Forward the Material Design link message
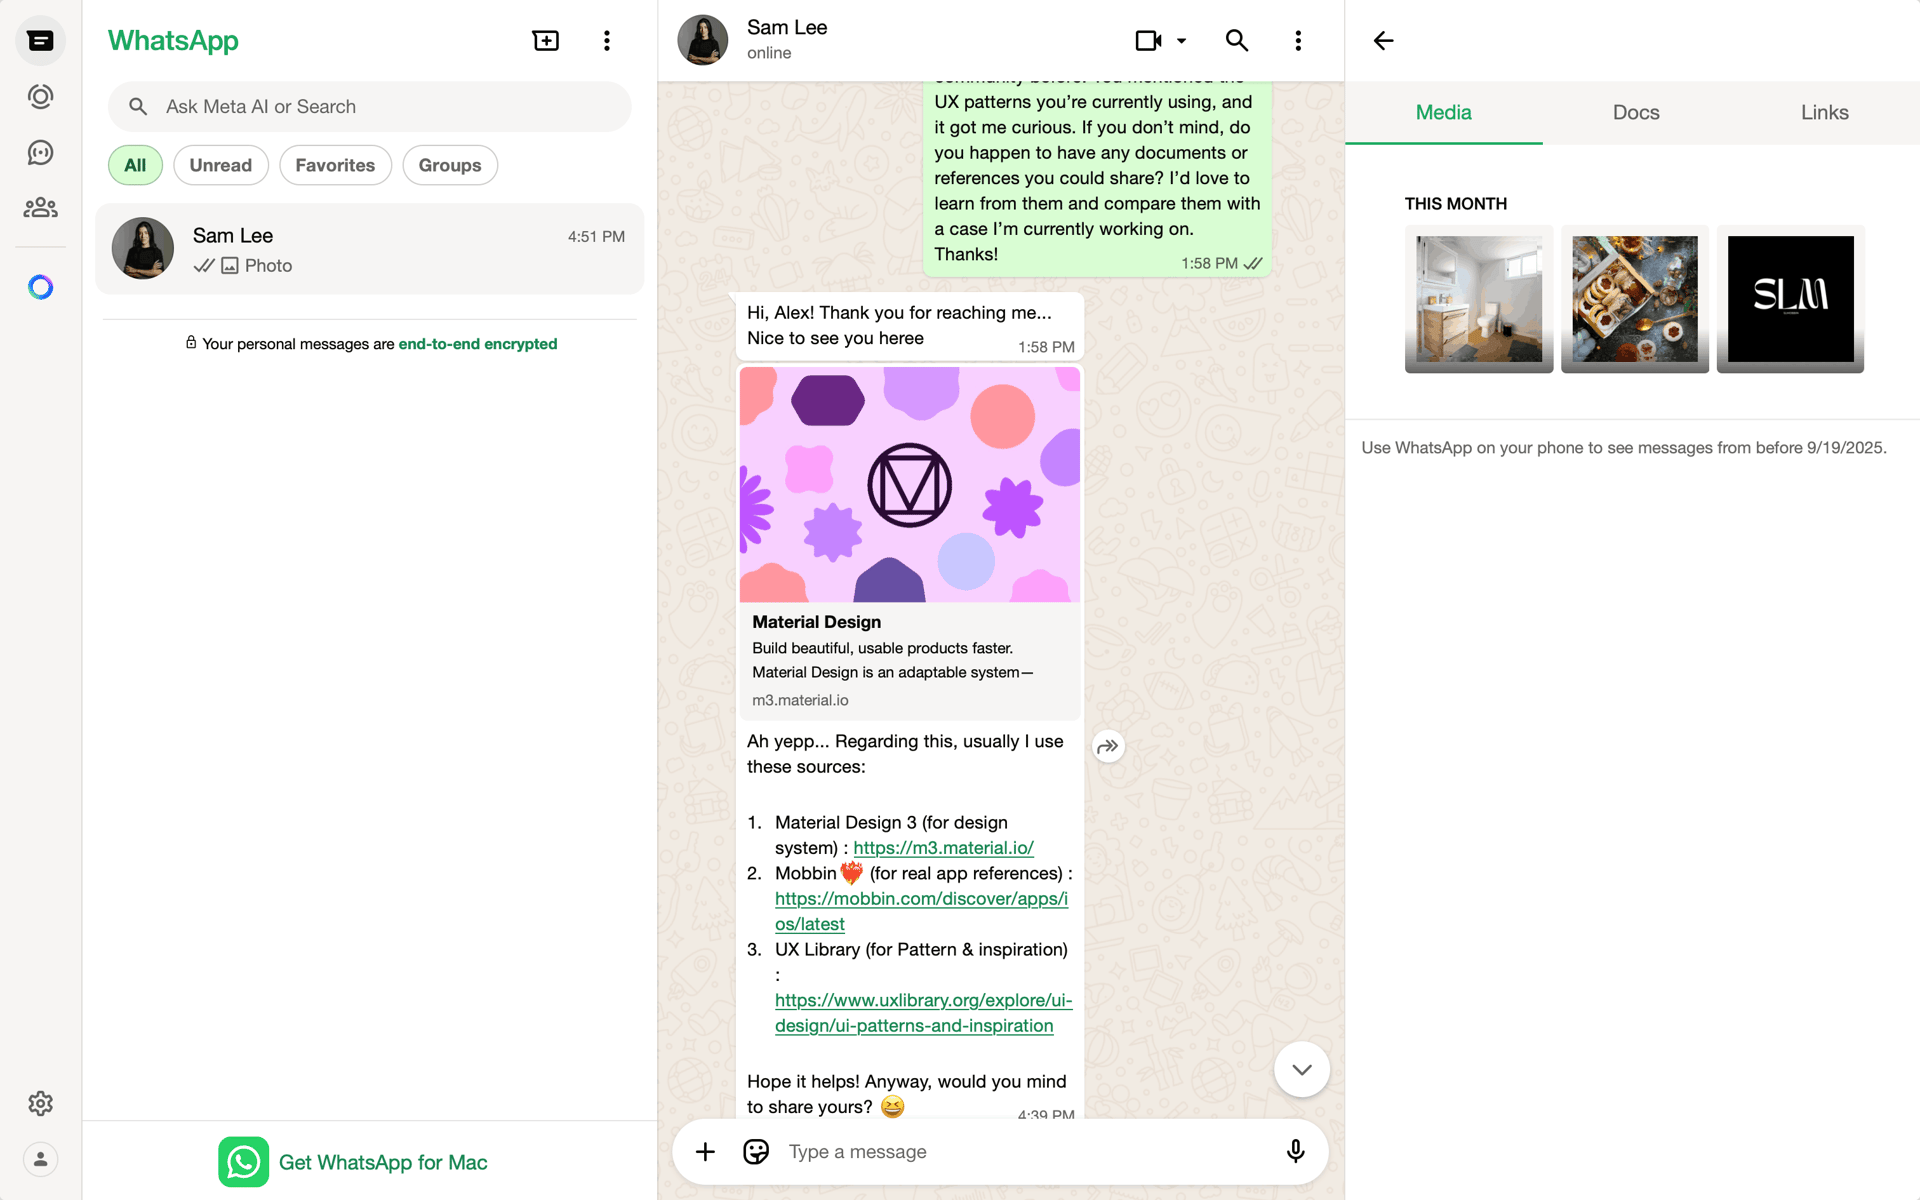This screenshot has width=1920, height=1200. point(1108,746)
